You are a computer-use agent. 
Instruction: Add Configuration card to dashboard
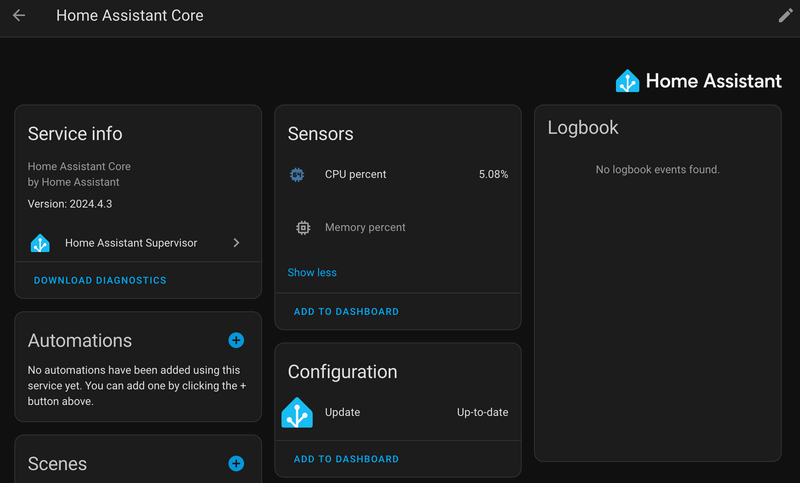346,460
